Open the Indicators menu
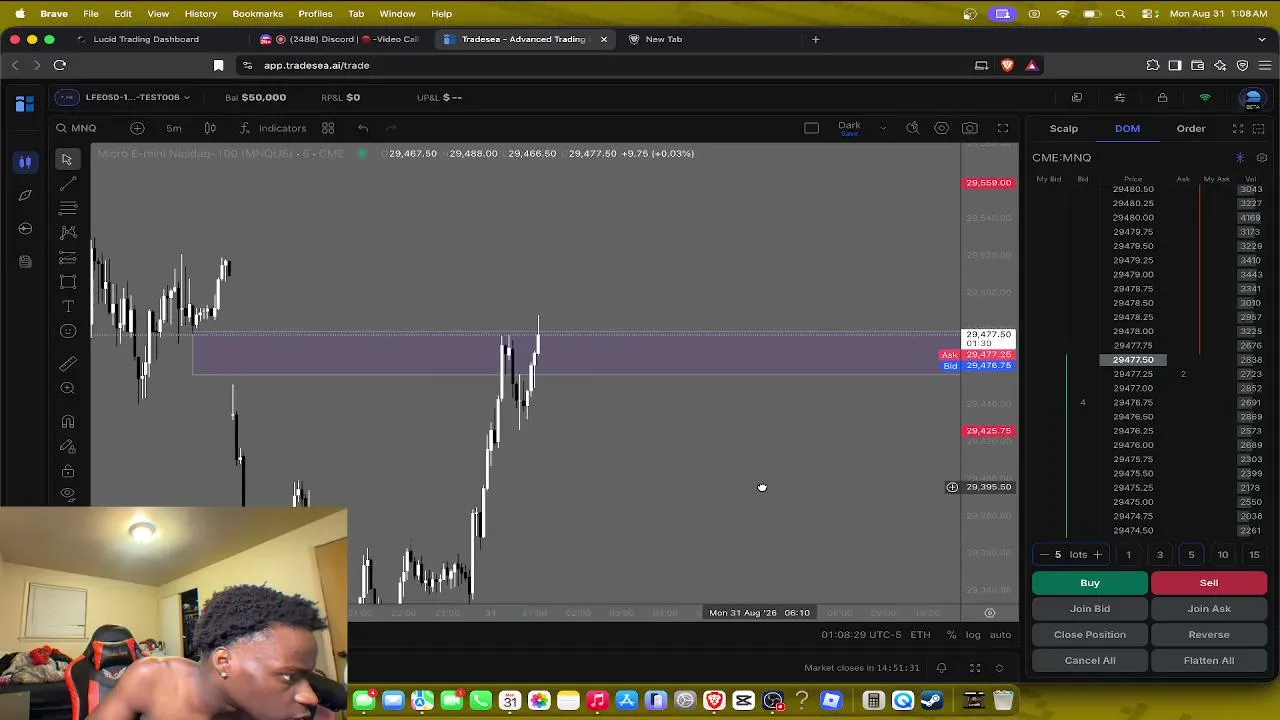The height and width of the screenshot is (720, 1280). coord(272,128)
